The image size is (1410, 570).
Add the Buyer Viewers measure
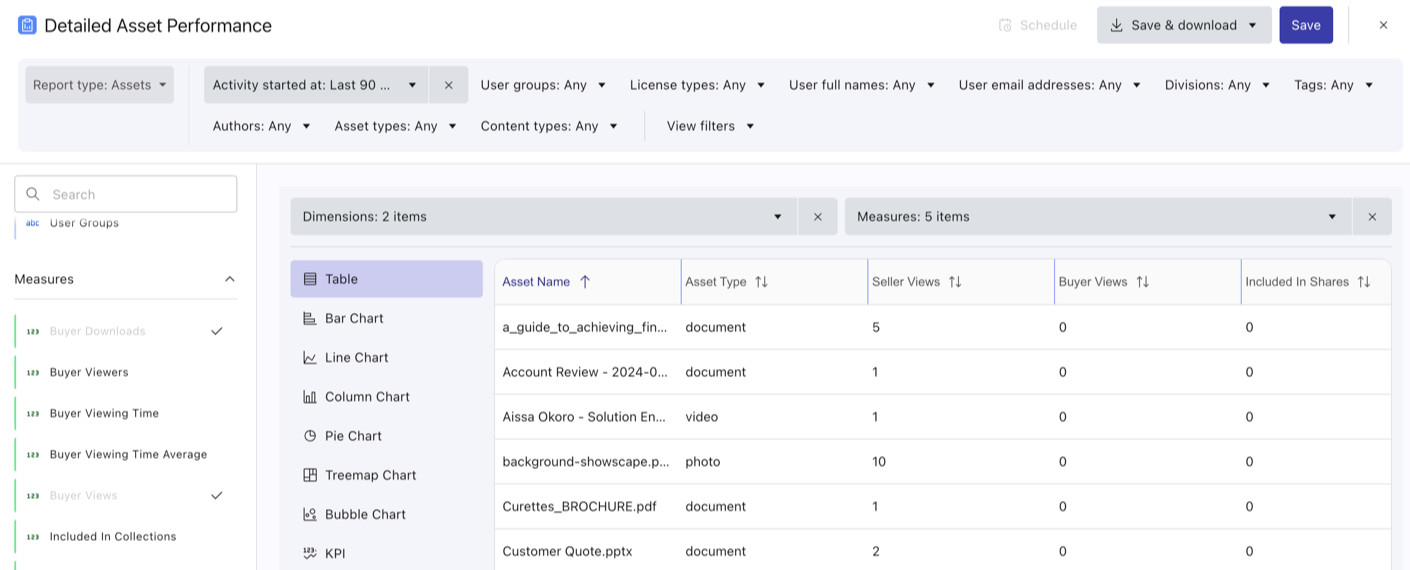pos(89,372)
